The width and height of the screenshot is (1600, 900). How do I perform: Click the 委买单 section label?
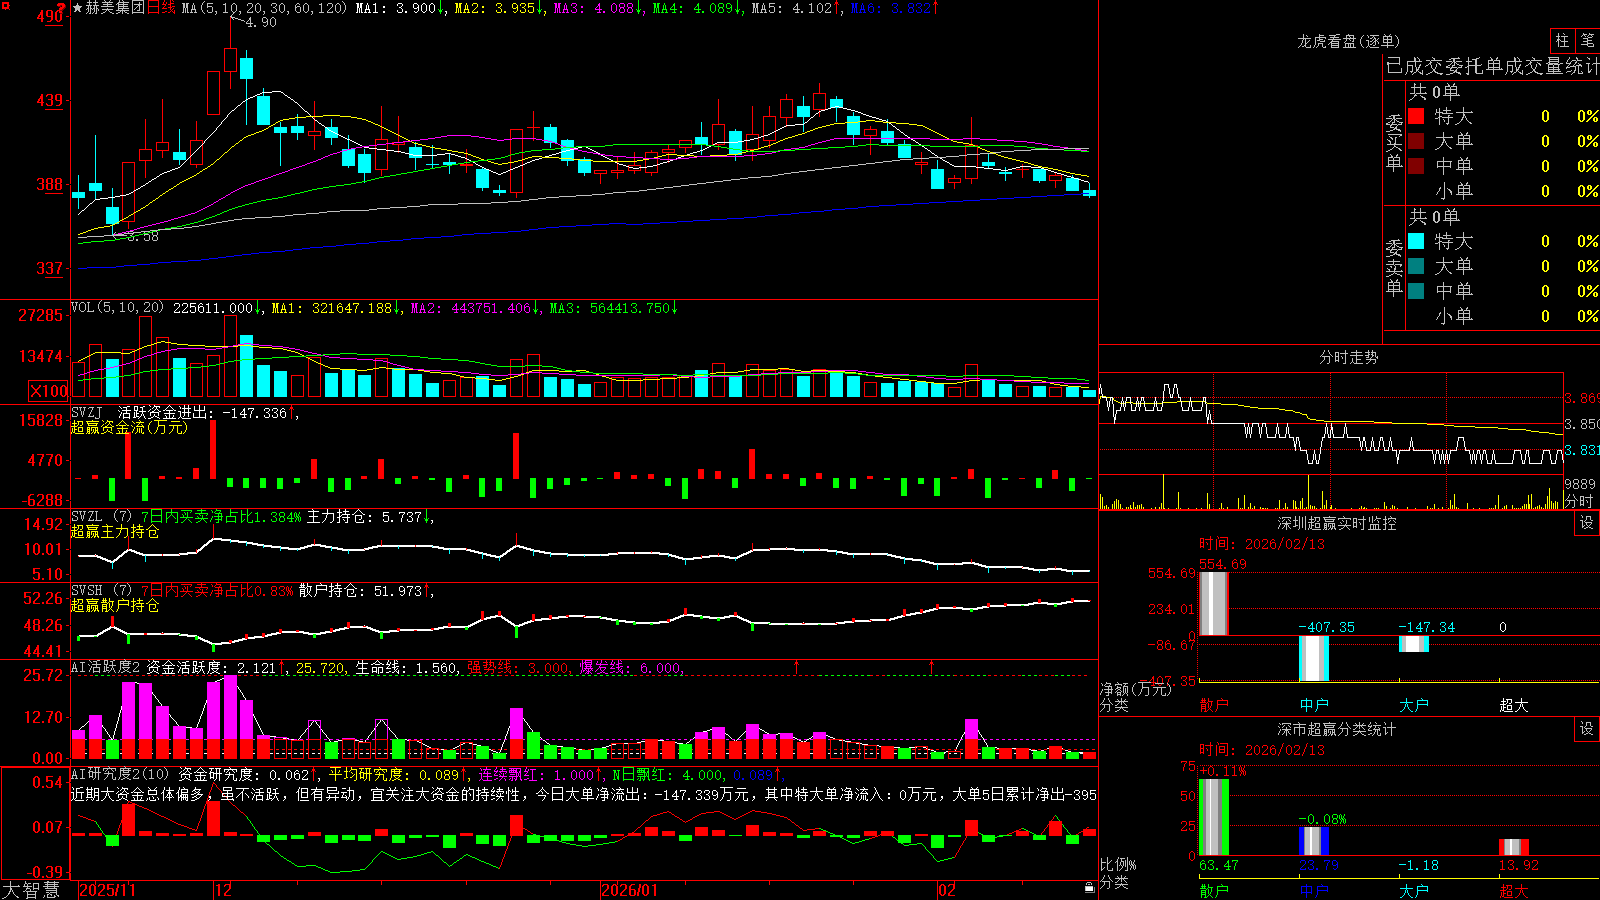[x=1394, y=142]
